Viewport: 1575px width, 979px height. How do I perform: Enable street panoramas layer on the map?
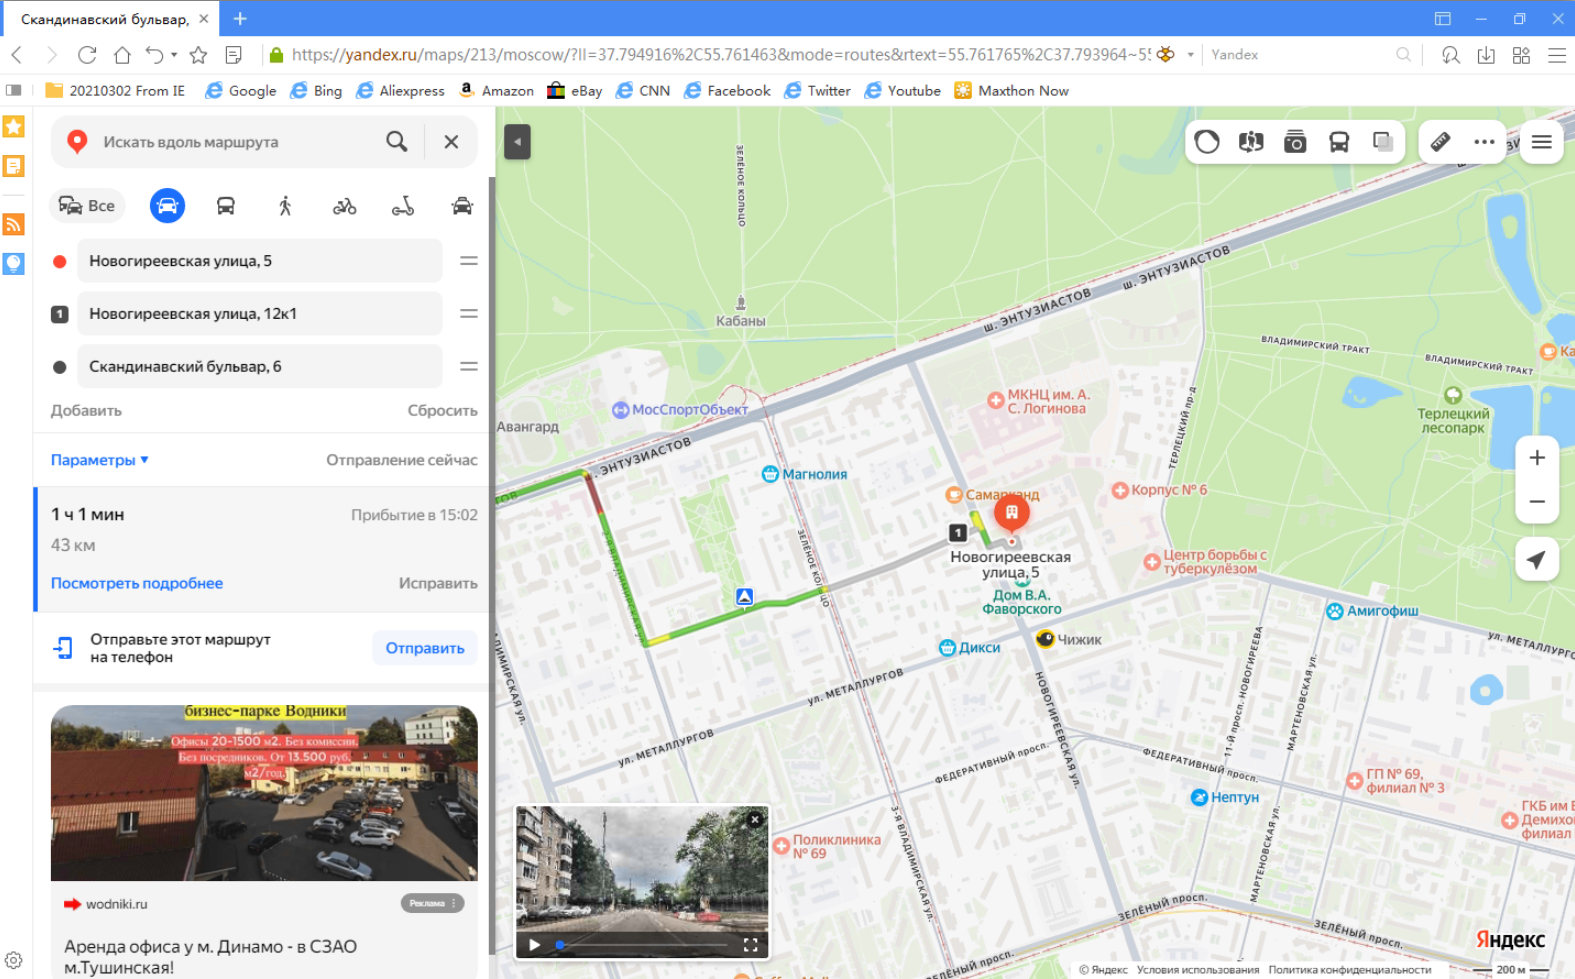coord(1251,142)
